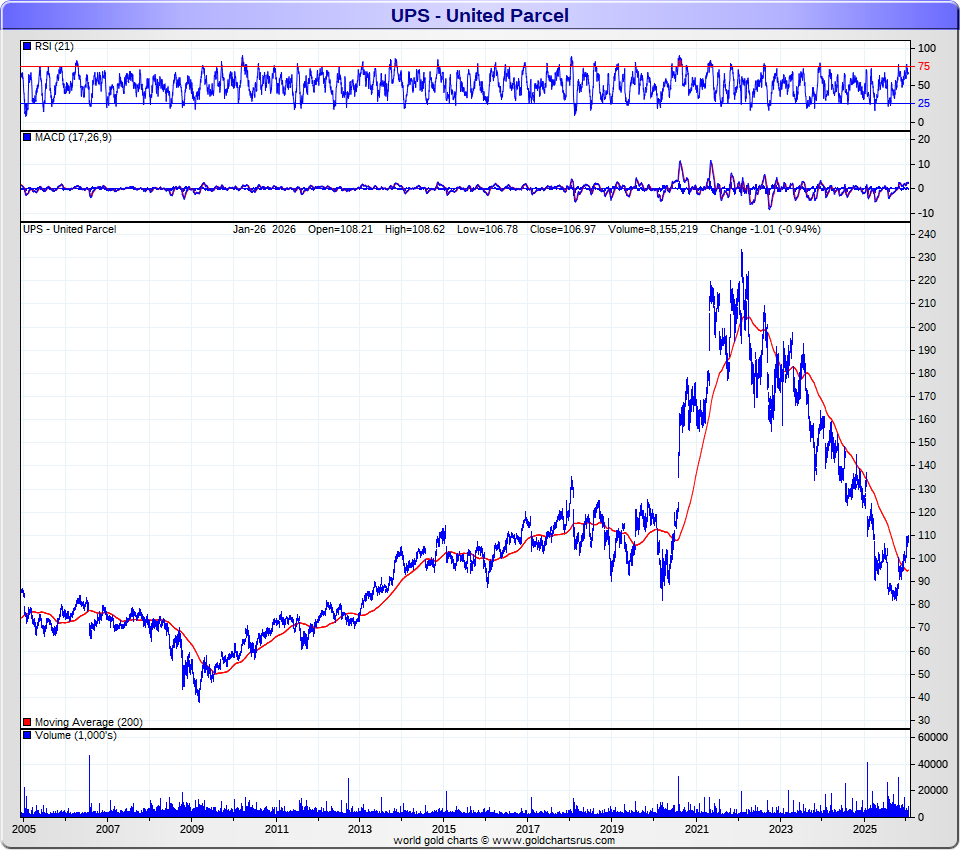The image size is (960, 850).
Task: Click the 2015 year axis label
Action: coord(444,829)
